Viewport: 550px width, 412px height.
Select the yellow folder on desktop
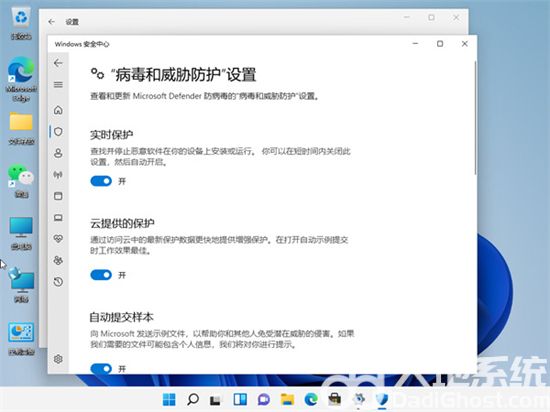[21, 128]
